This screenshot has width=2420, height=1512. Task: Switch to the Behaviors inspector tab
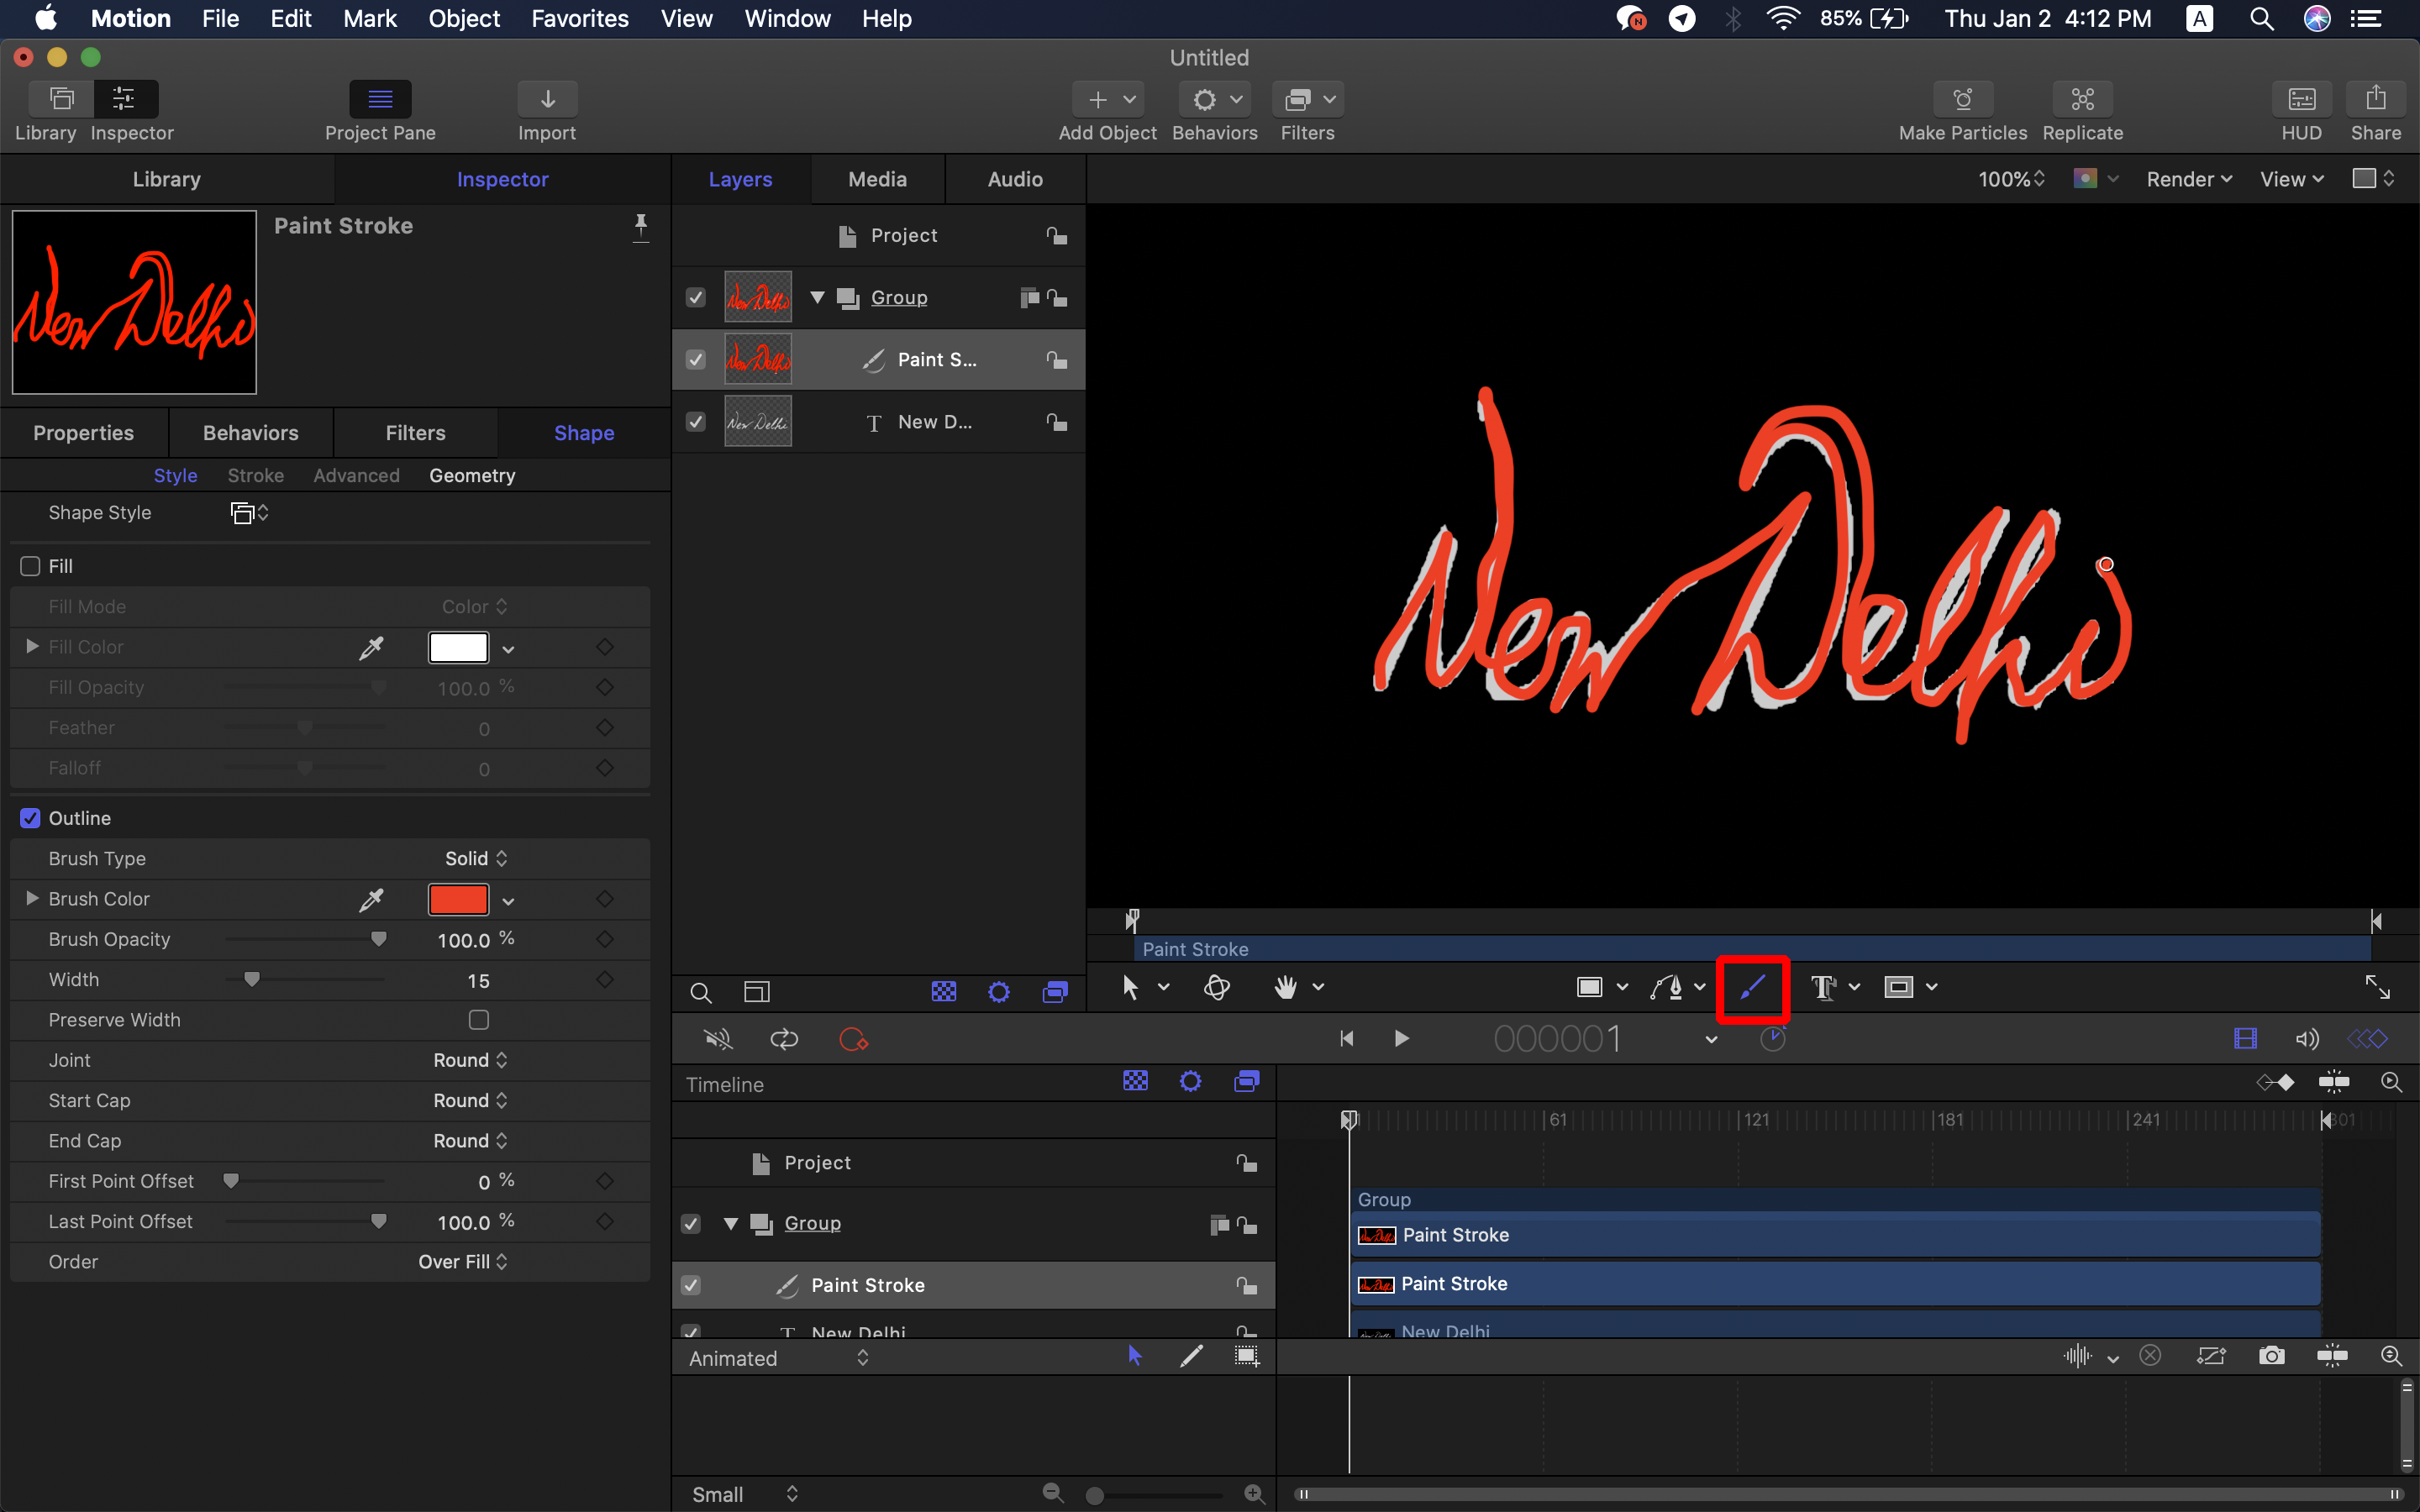pyautogui.click(x=250, y=433)
